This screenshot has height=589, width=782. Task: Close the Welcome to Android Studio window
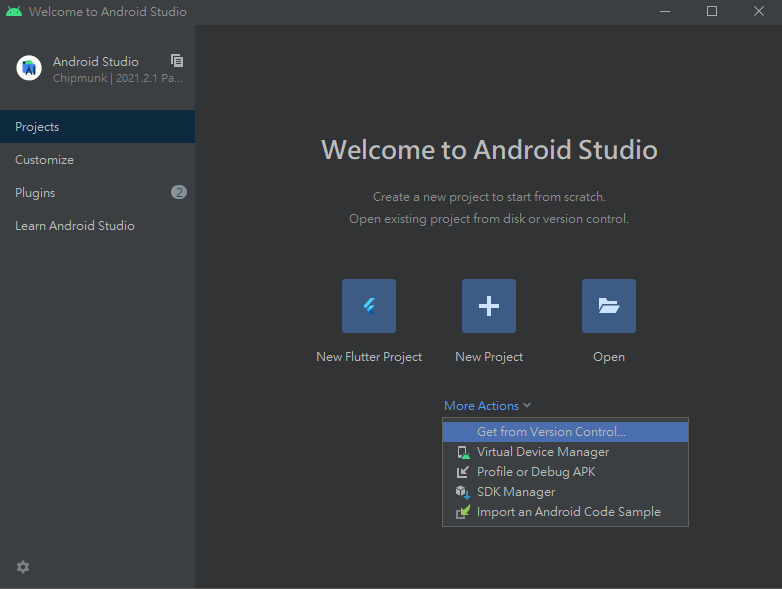[759, 11]
